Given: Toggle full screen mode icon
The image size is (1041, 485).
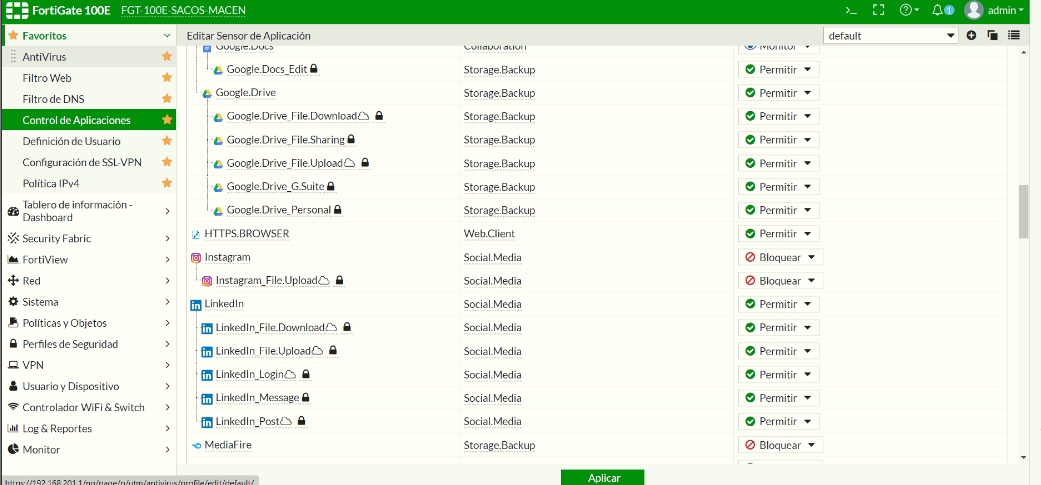Looking at the screenshot, I should 879,10.
